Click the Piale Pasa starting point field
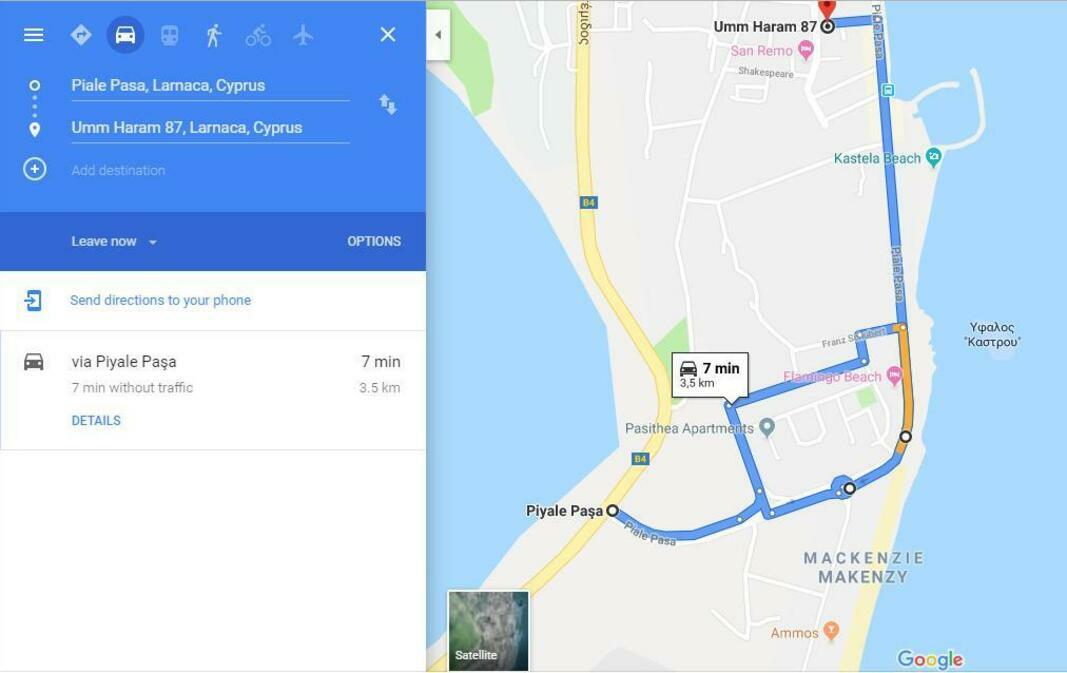This screenshot has width=1067, height=673. [210, 86]
